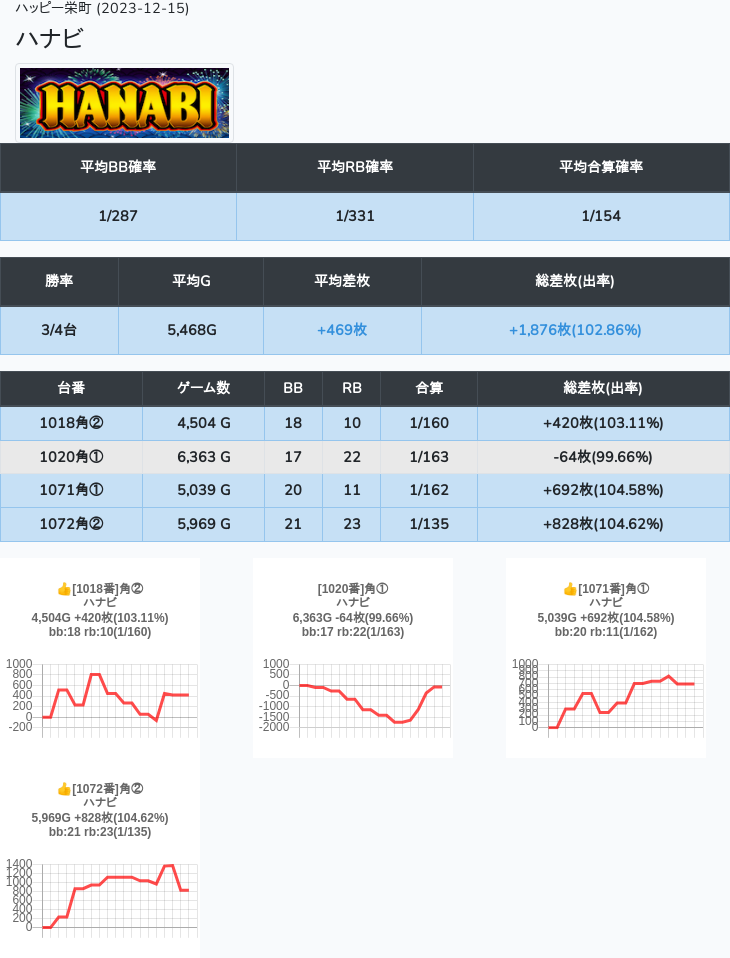The width and height of the screenshot is (730, 958).
Task: Click the [1020番]角① graph title
Action: click(353, 589)
